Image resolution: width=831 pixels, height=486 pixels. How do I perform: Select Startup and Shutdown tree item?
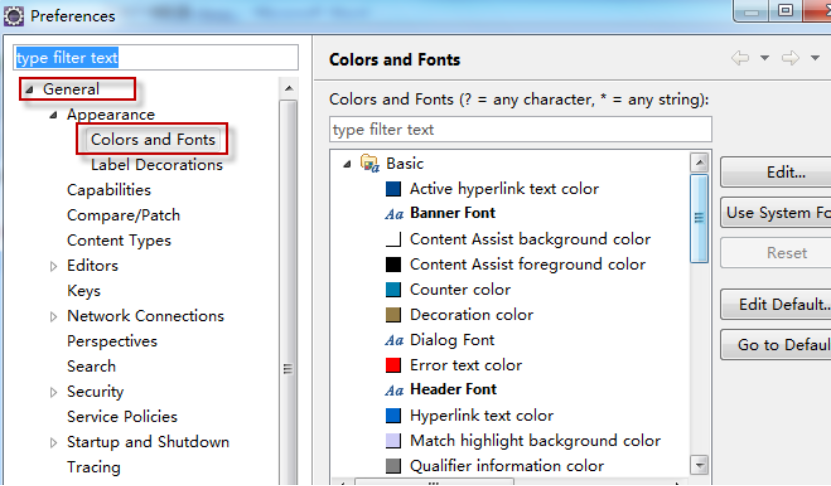(148, 442)
